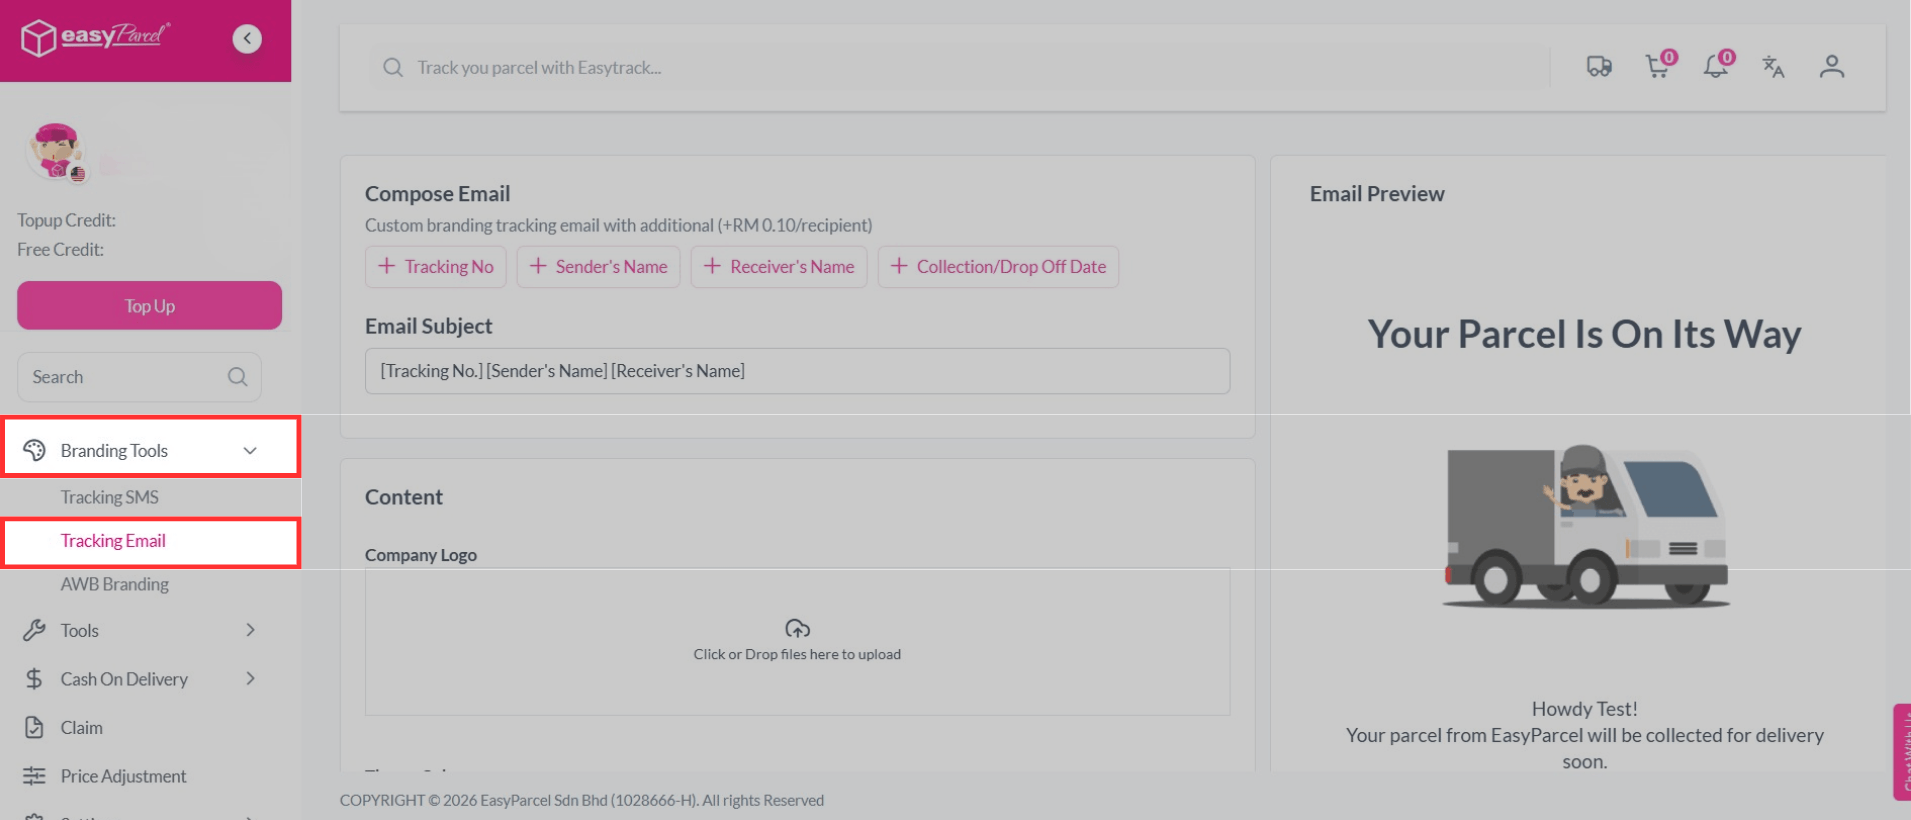The height and width of the screenshot is (820, 1911).
Task: Click the Cash On Delivery dollar icon
Action: (34, 679)
